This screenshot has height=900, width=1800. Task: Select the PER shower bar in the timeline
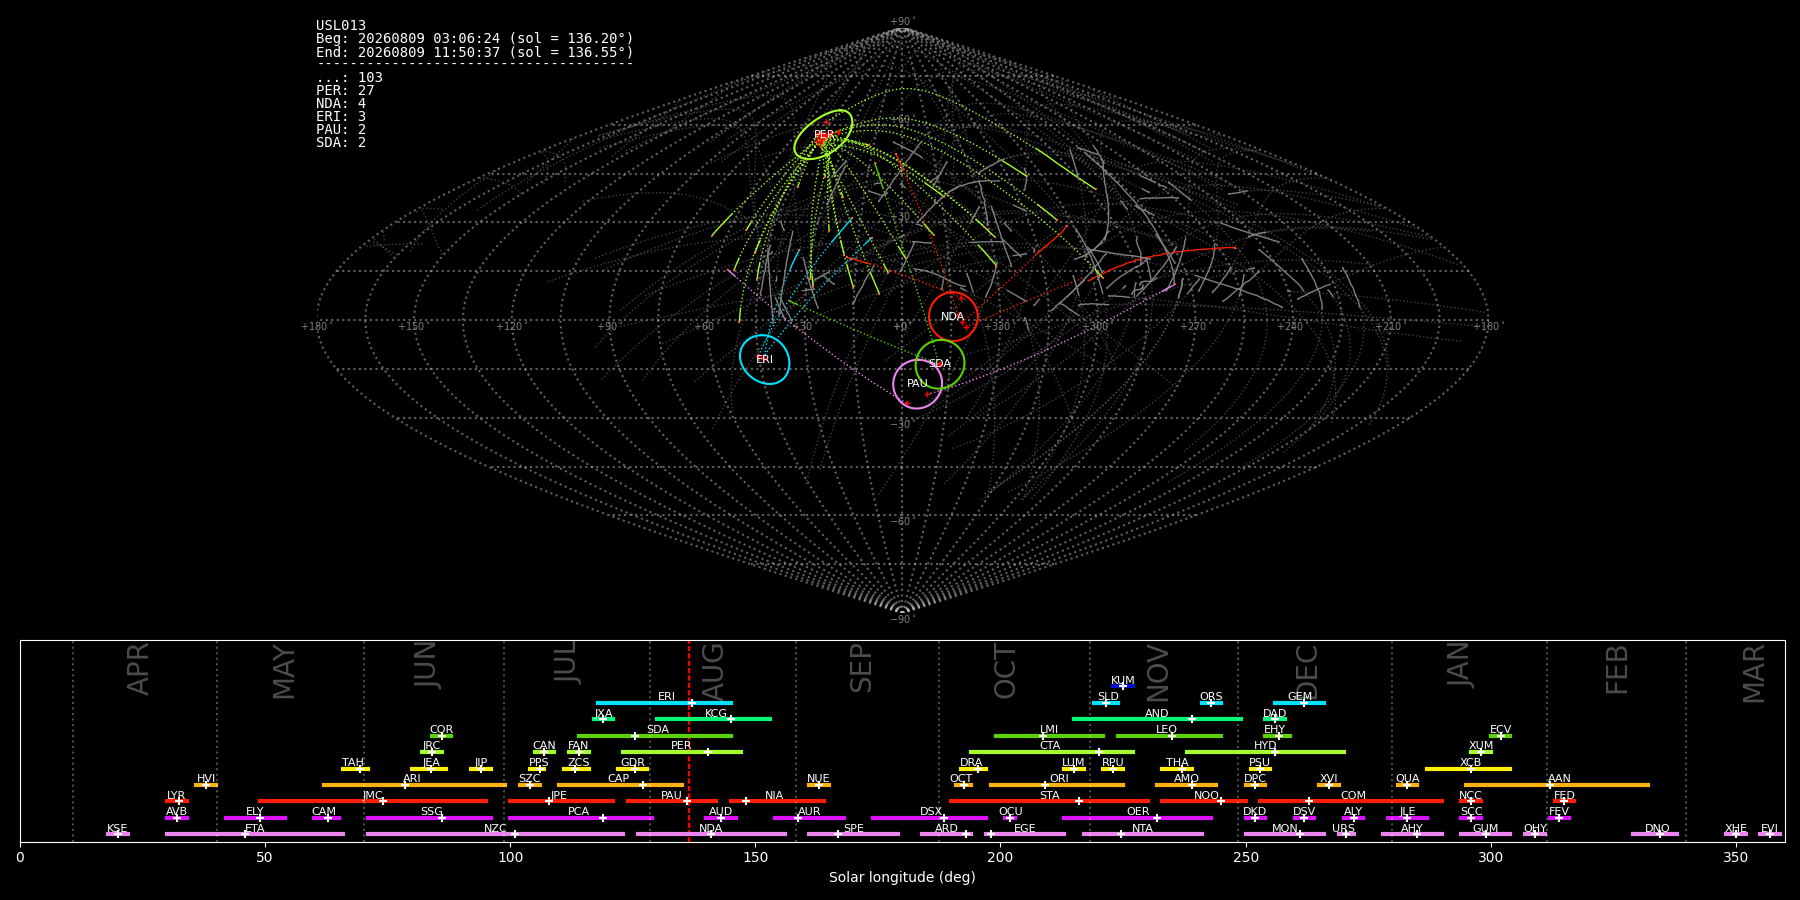coord(682,752)
